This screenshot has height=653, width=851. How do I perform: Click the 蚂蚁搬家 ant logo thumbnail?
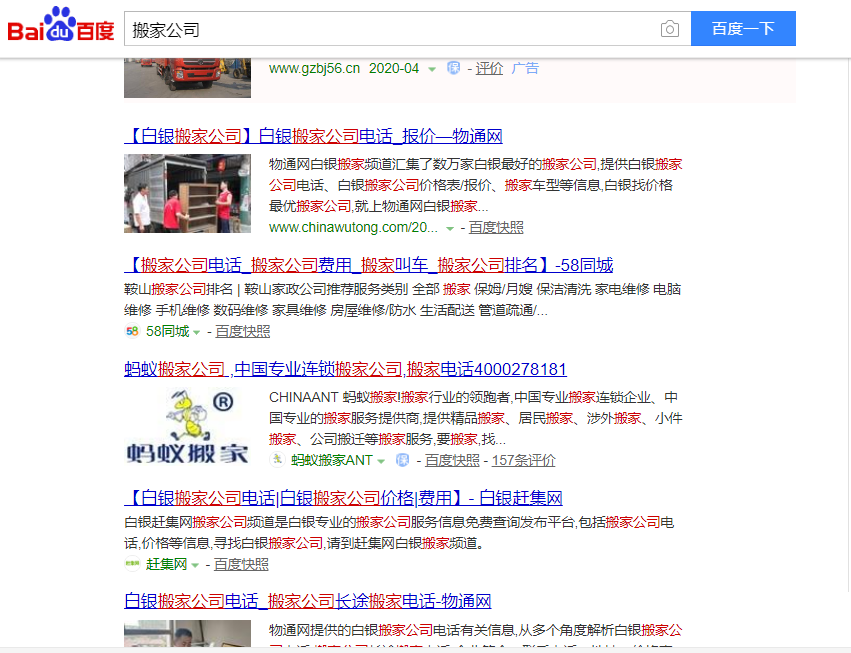[187, 427]
